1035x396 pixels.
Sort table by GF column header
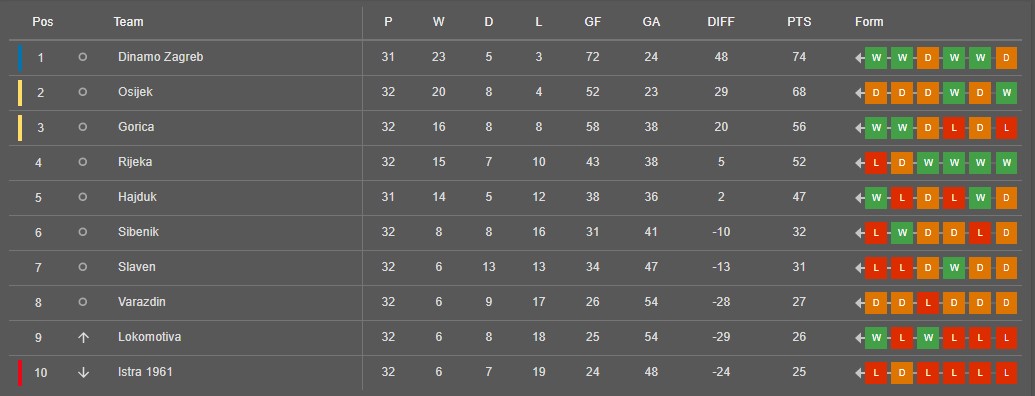593,22
